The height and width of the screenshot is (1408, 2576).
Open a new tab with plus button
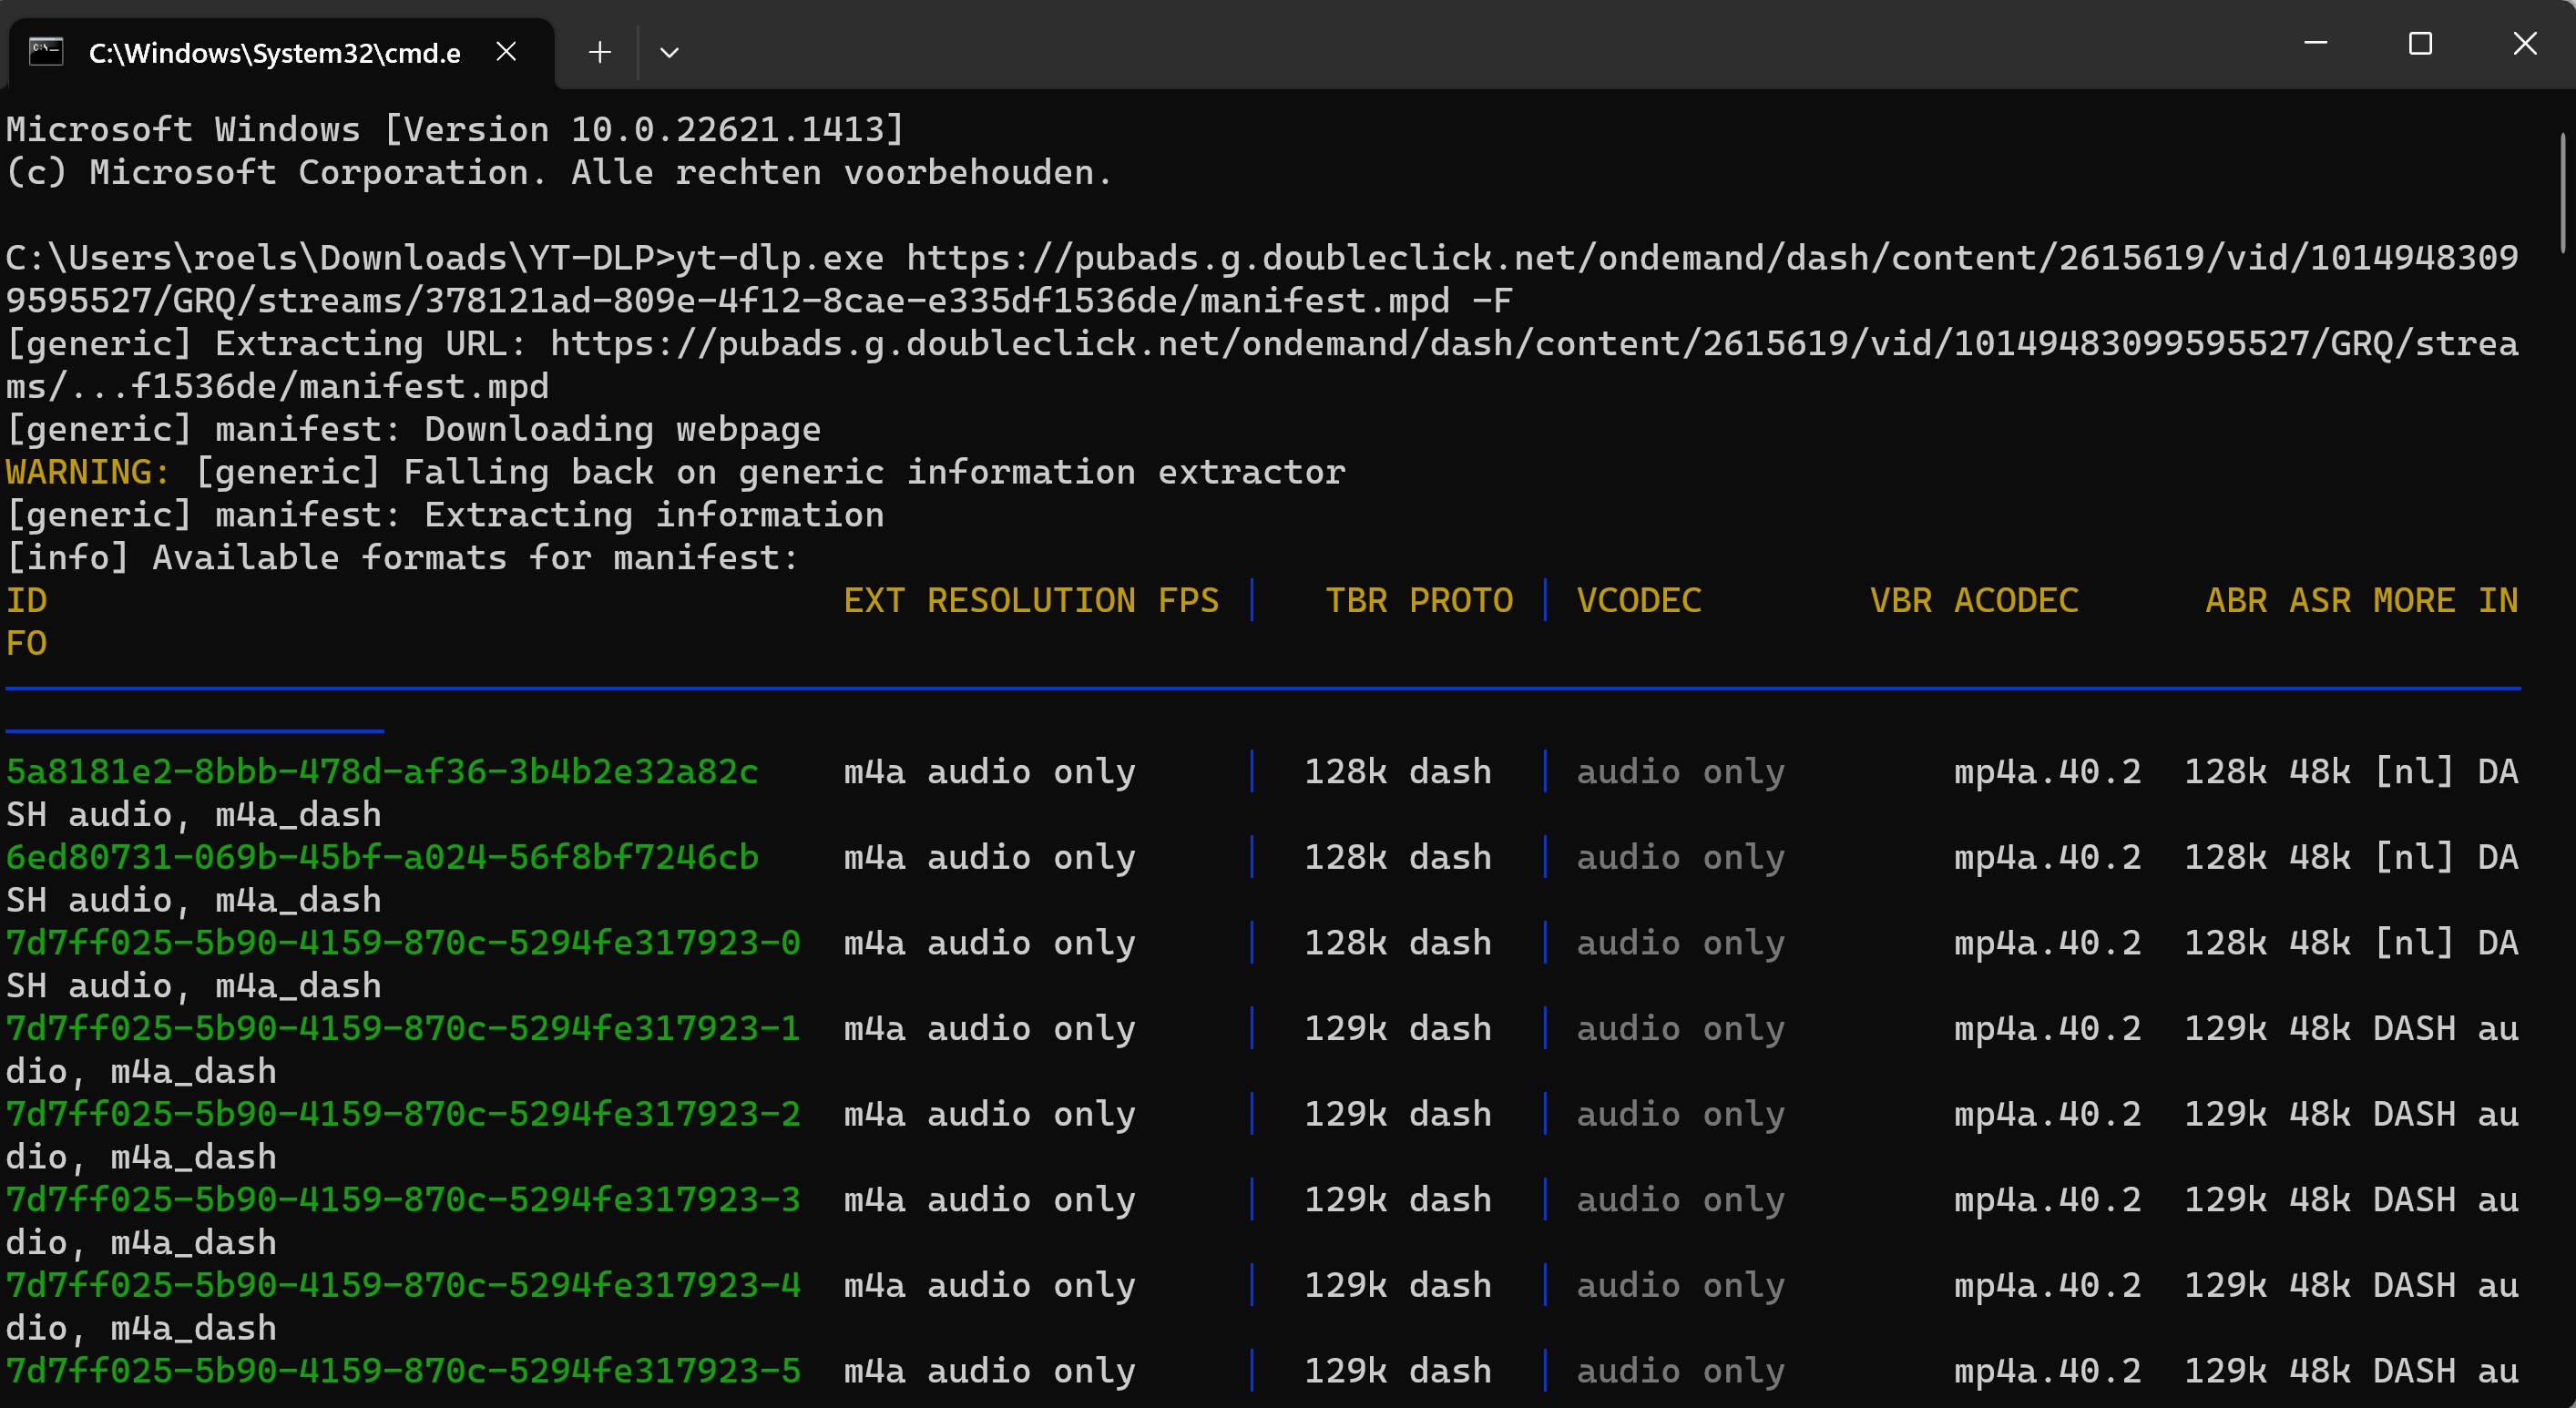point(599,52)
